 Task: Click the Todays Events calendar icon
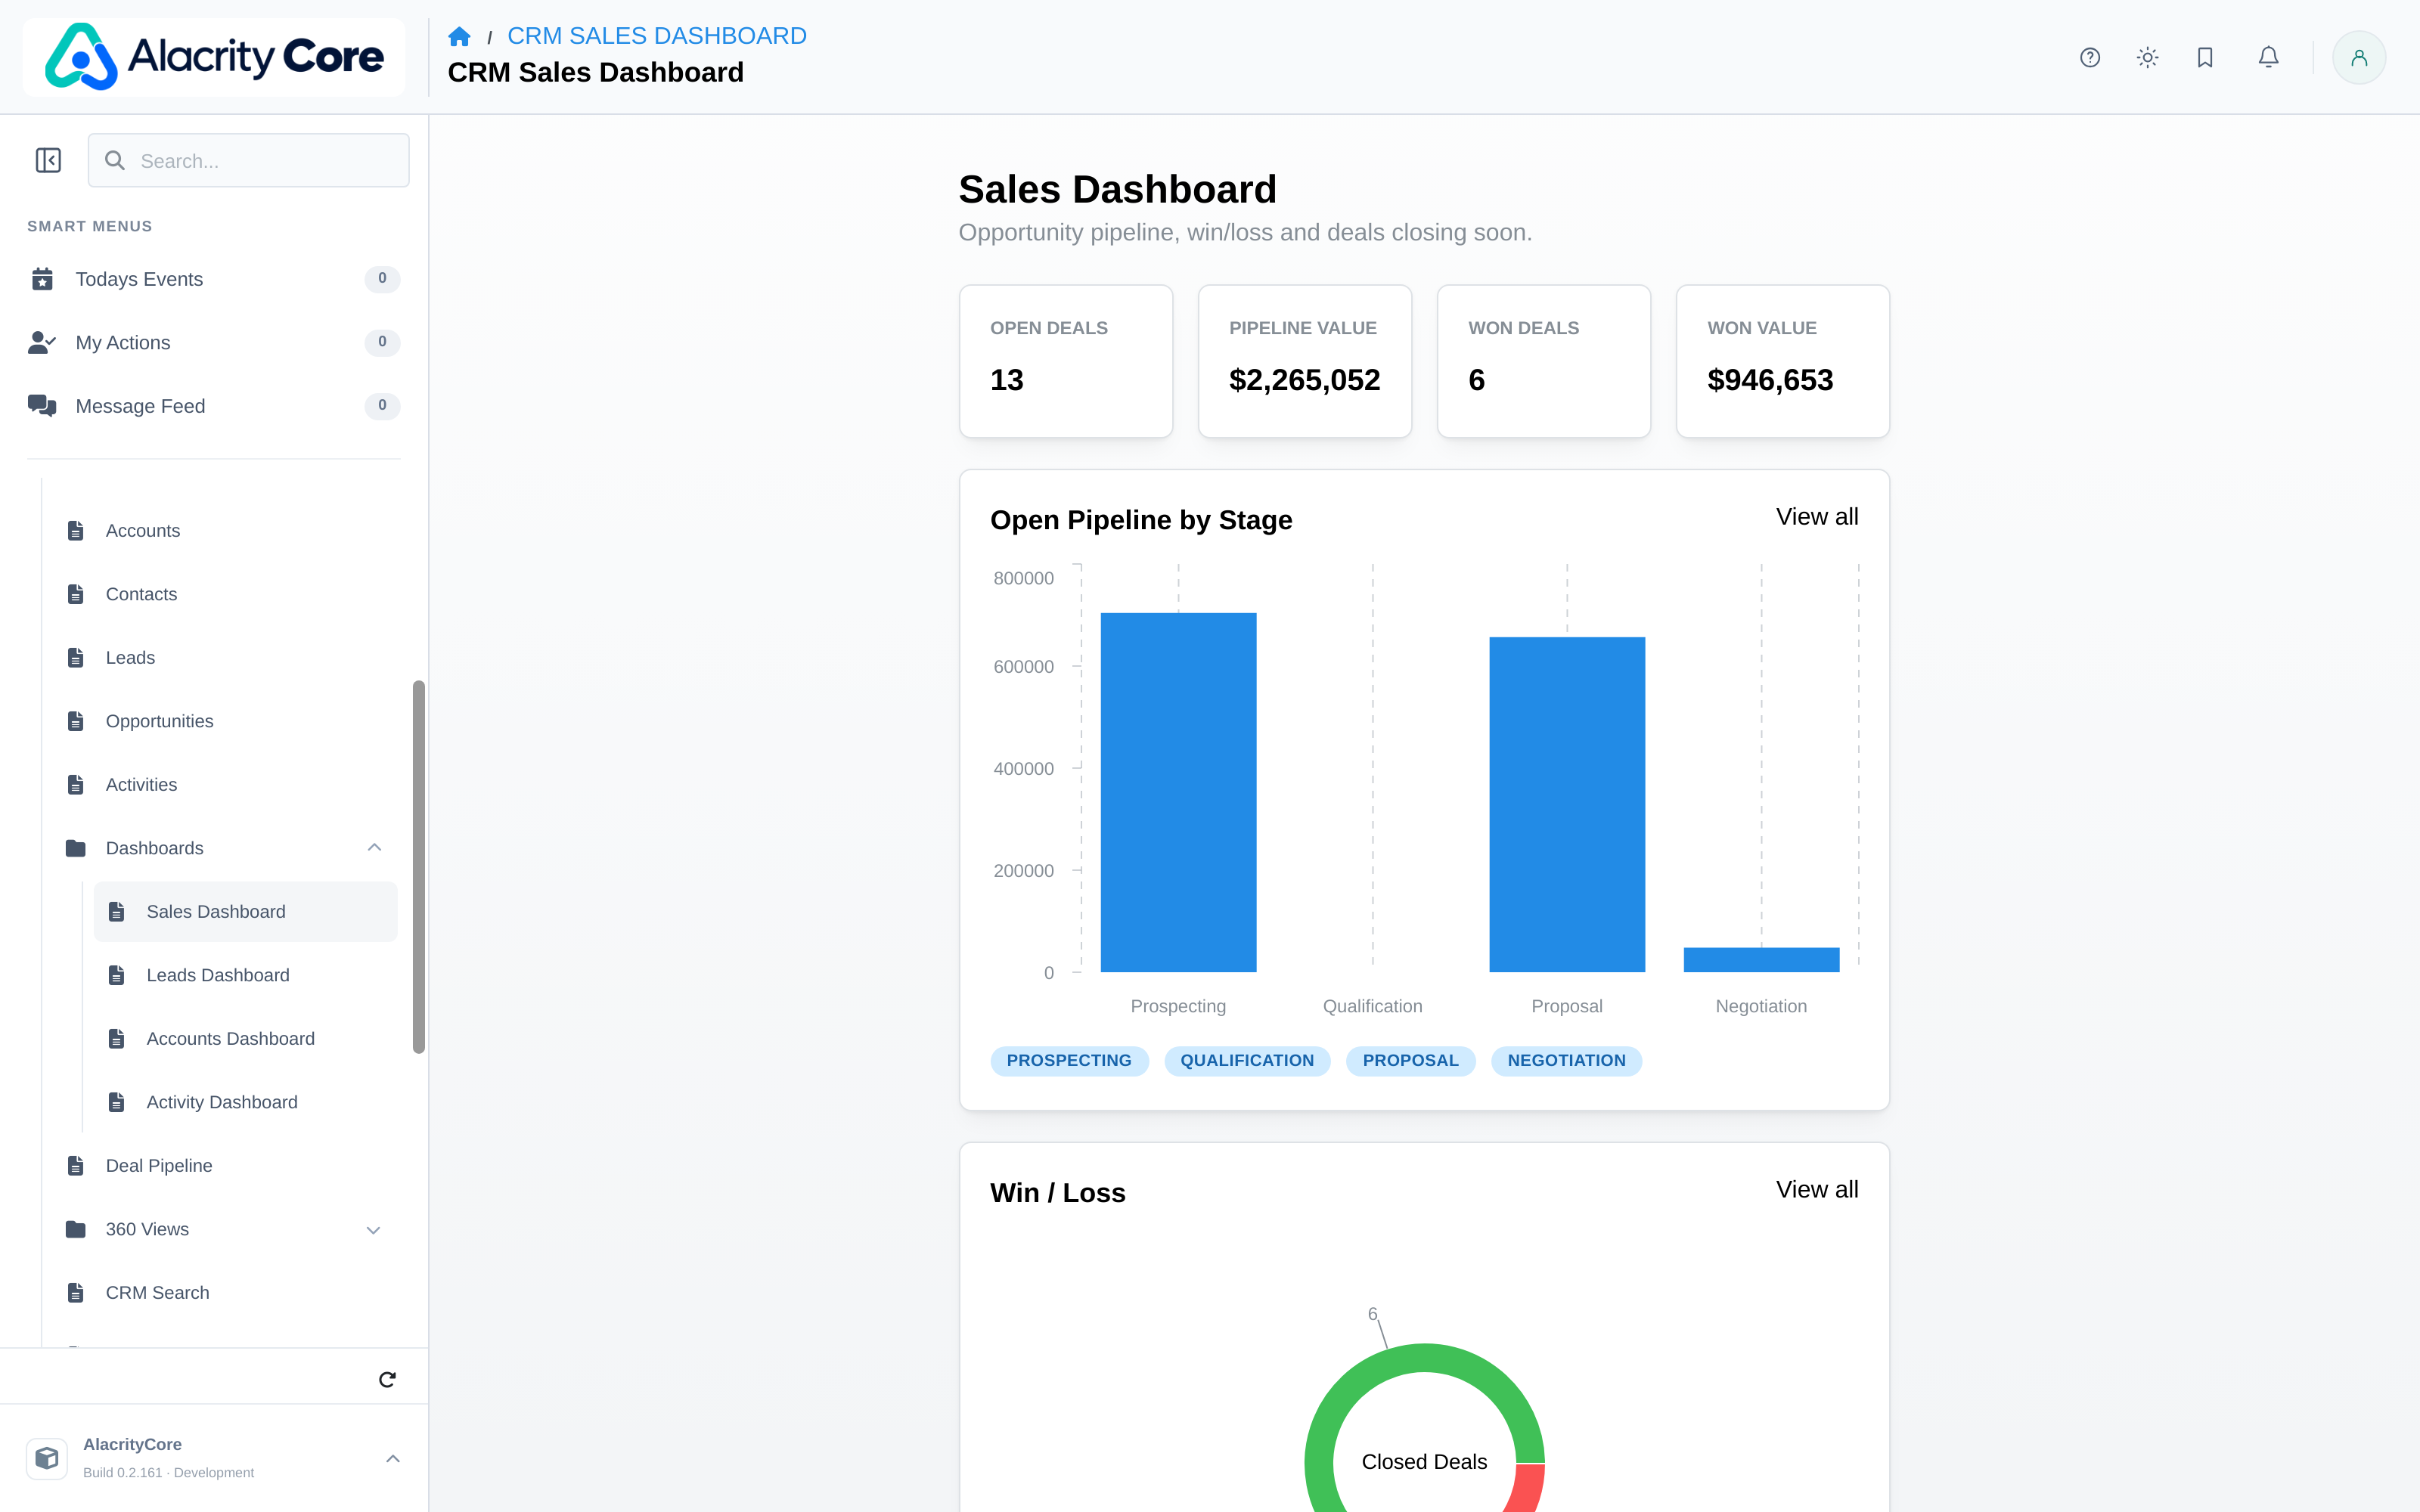point(42,279)
